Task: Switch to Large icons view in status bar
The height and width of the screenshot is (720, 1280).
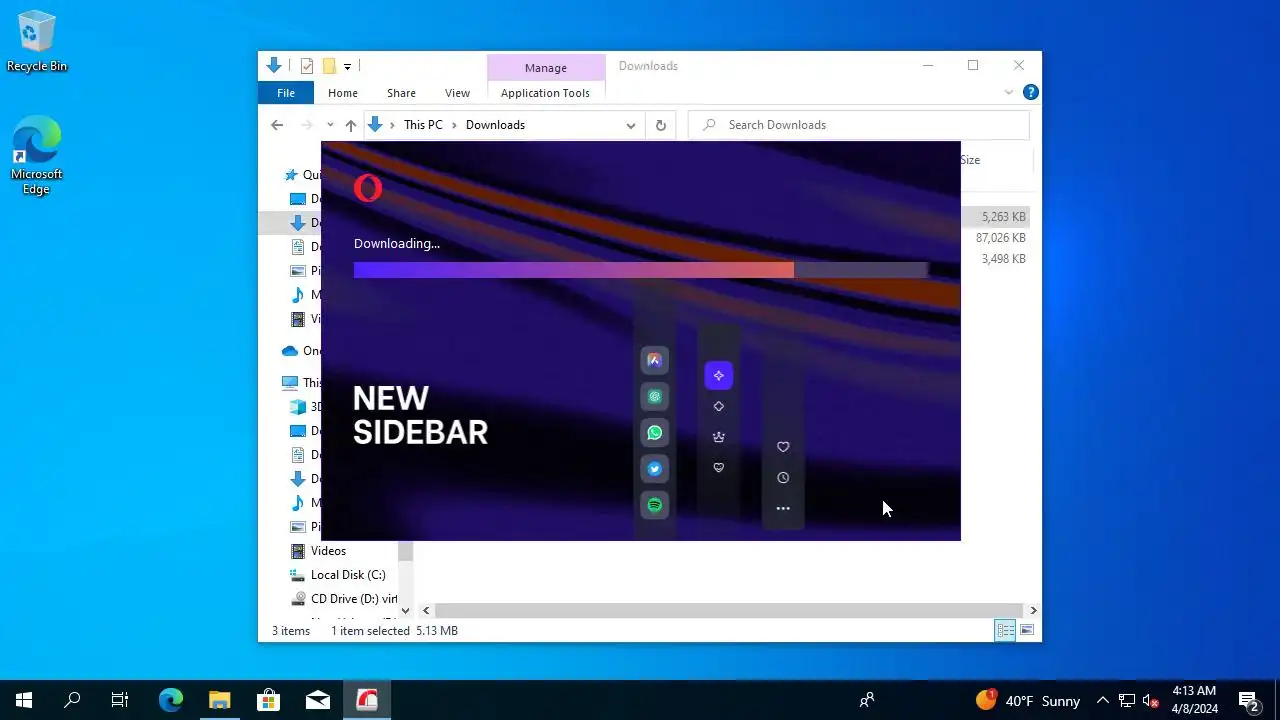Action: (1027, 630)
